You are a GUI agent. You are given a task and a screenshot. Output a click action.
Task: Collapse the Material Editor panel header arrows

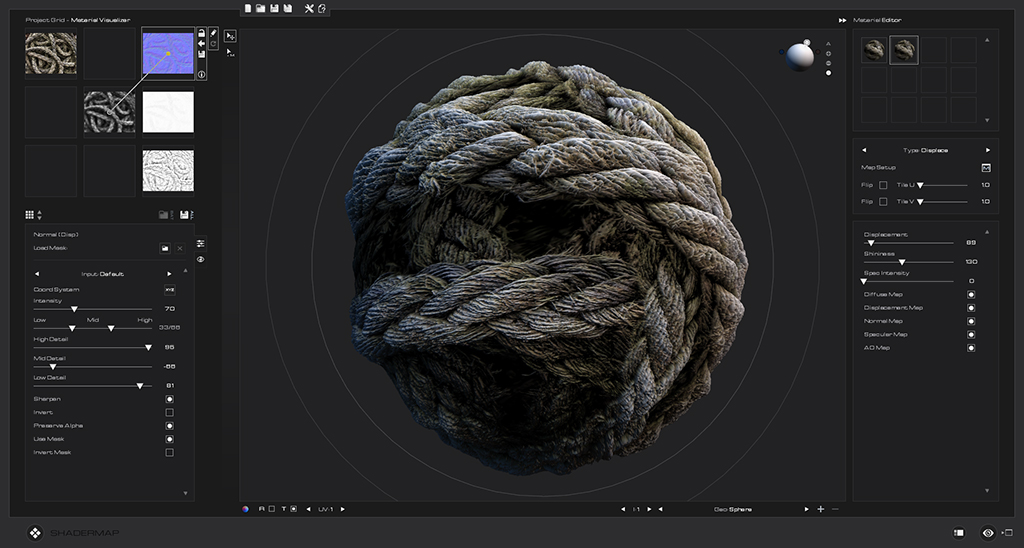[842, 19]
